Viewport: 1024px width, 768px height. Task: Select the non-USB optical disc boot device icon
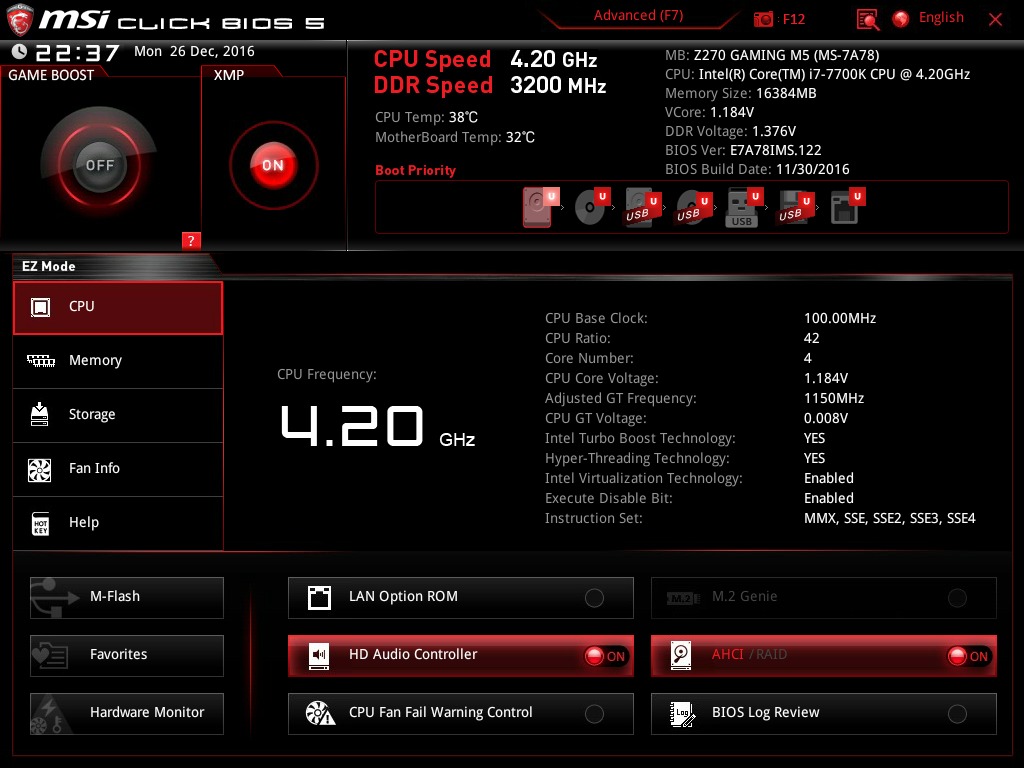[592, 206]
